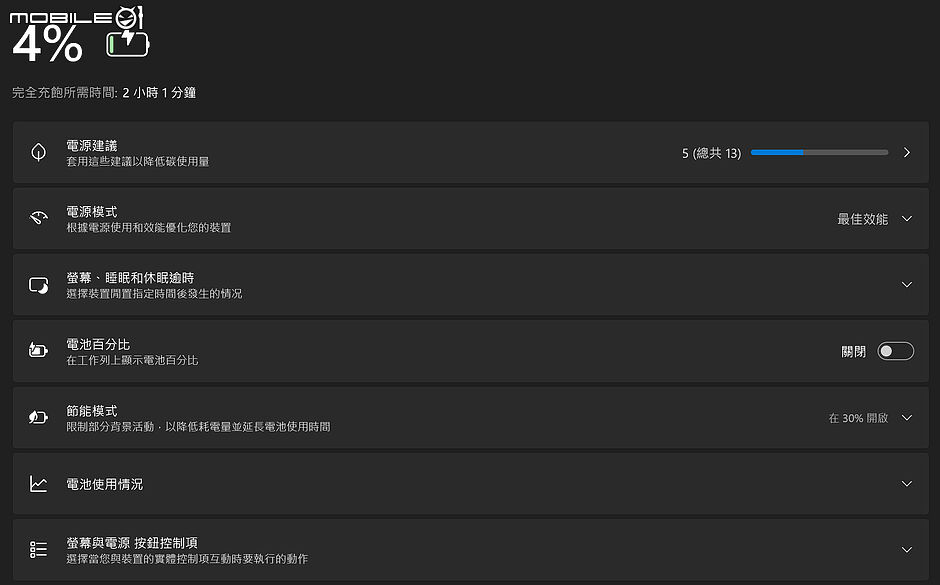The image size is (940, 585).
Task: Click the 5 (總共 13) recommendations count
Action: (712, 153)
